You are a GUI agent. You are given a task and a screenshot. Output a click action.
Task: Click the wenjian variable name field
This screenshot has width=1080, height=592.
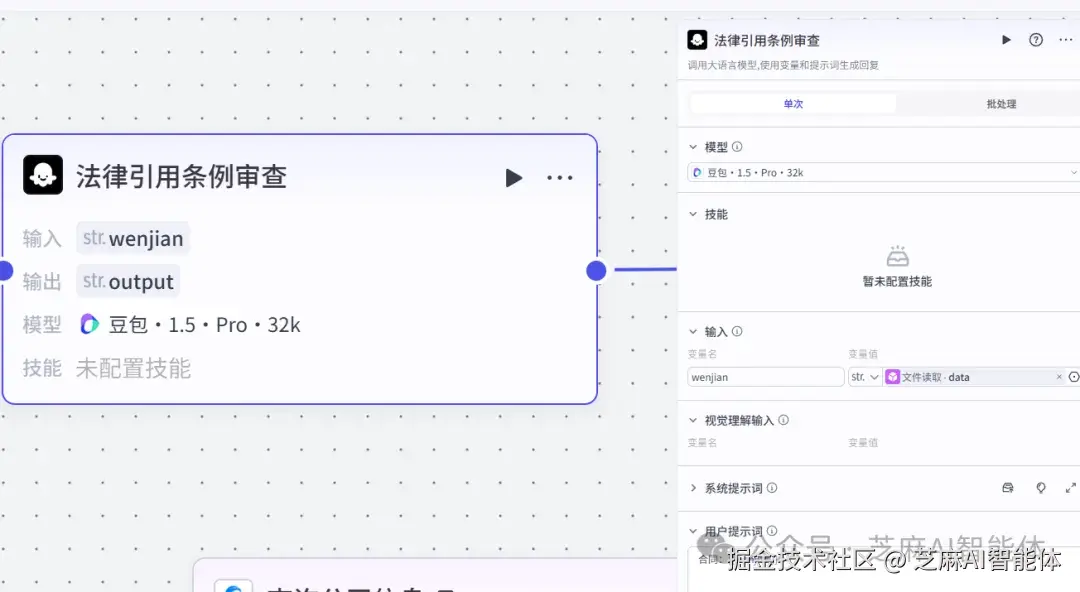coord(765,377)
